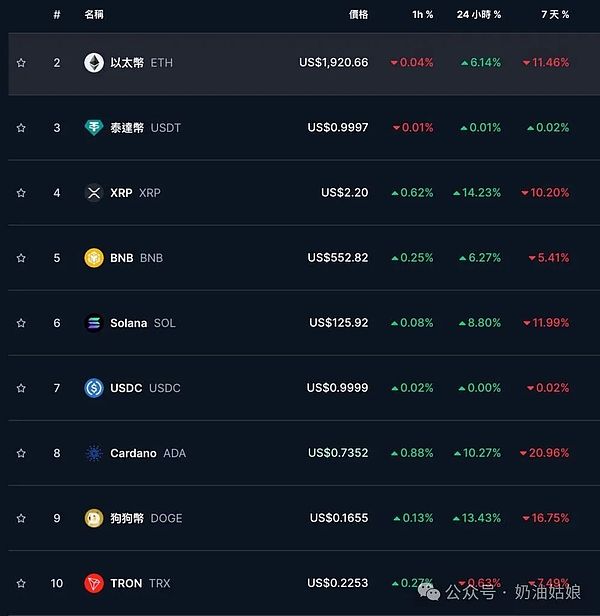The image size is (600, 616).
Task: Sort by the 名稱 column header
Action: click(x=95, y=14)
